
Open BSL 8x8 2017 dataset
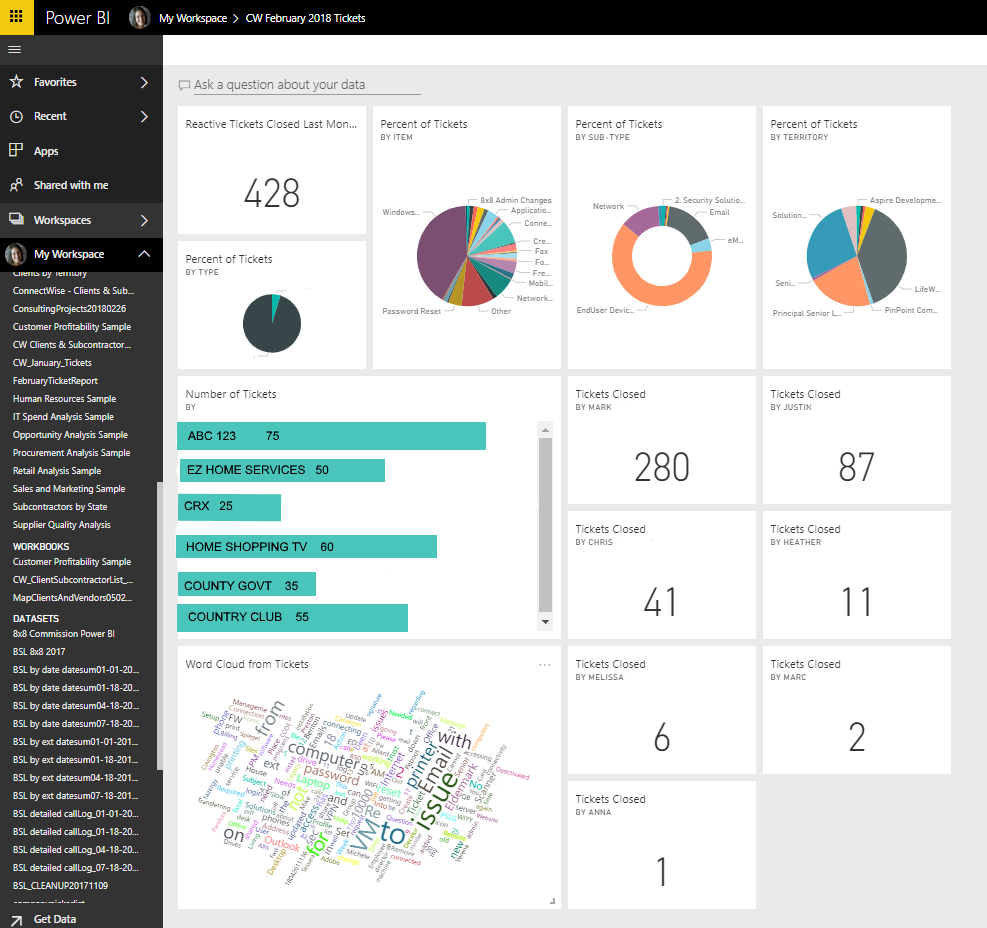click(39, 652)
